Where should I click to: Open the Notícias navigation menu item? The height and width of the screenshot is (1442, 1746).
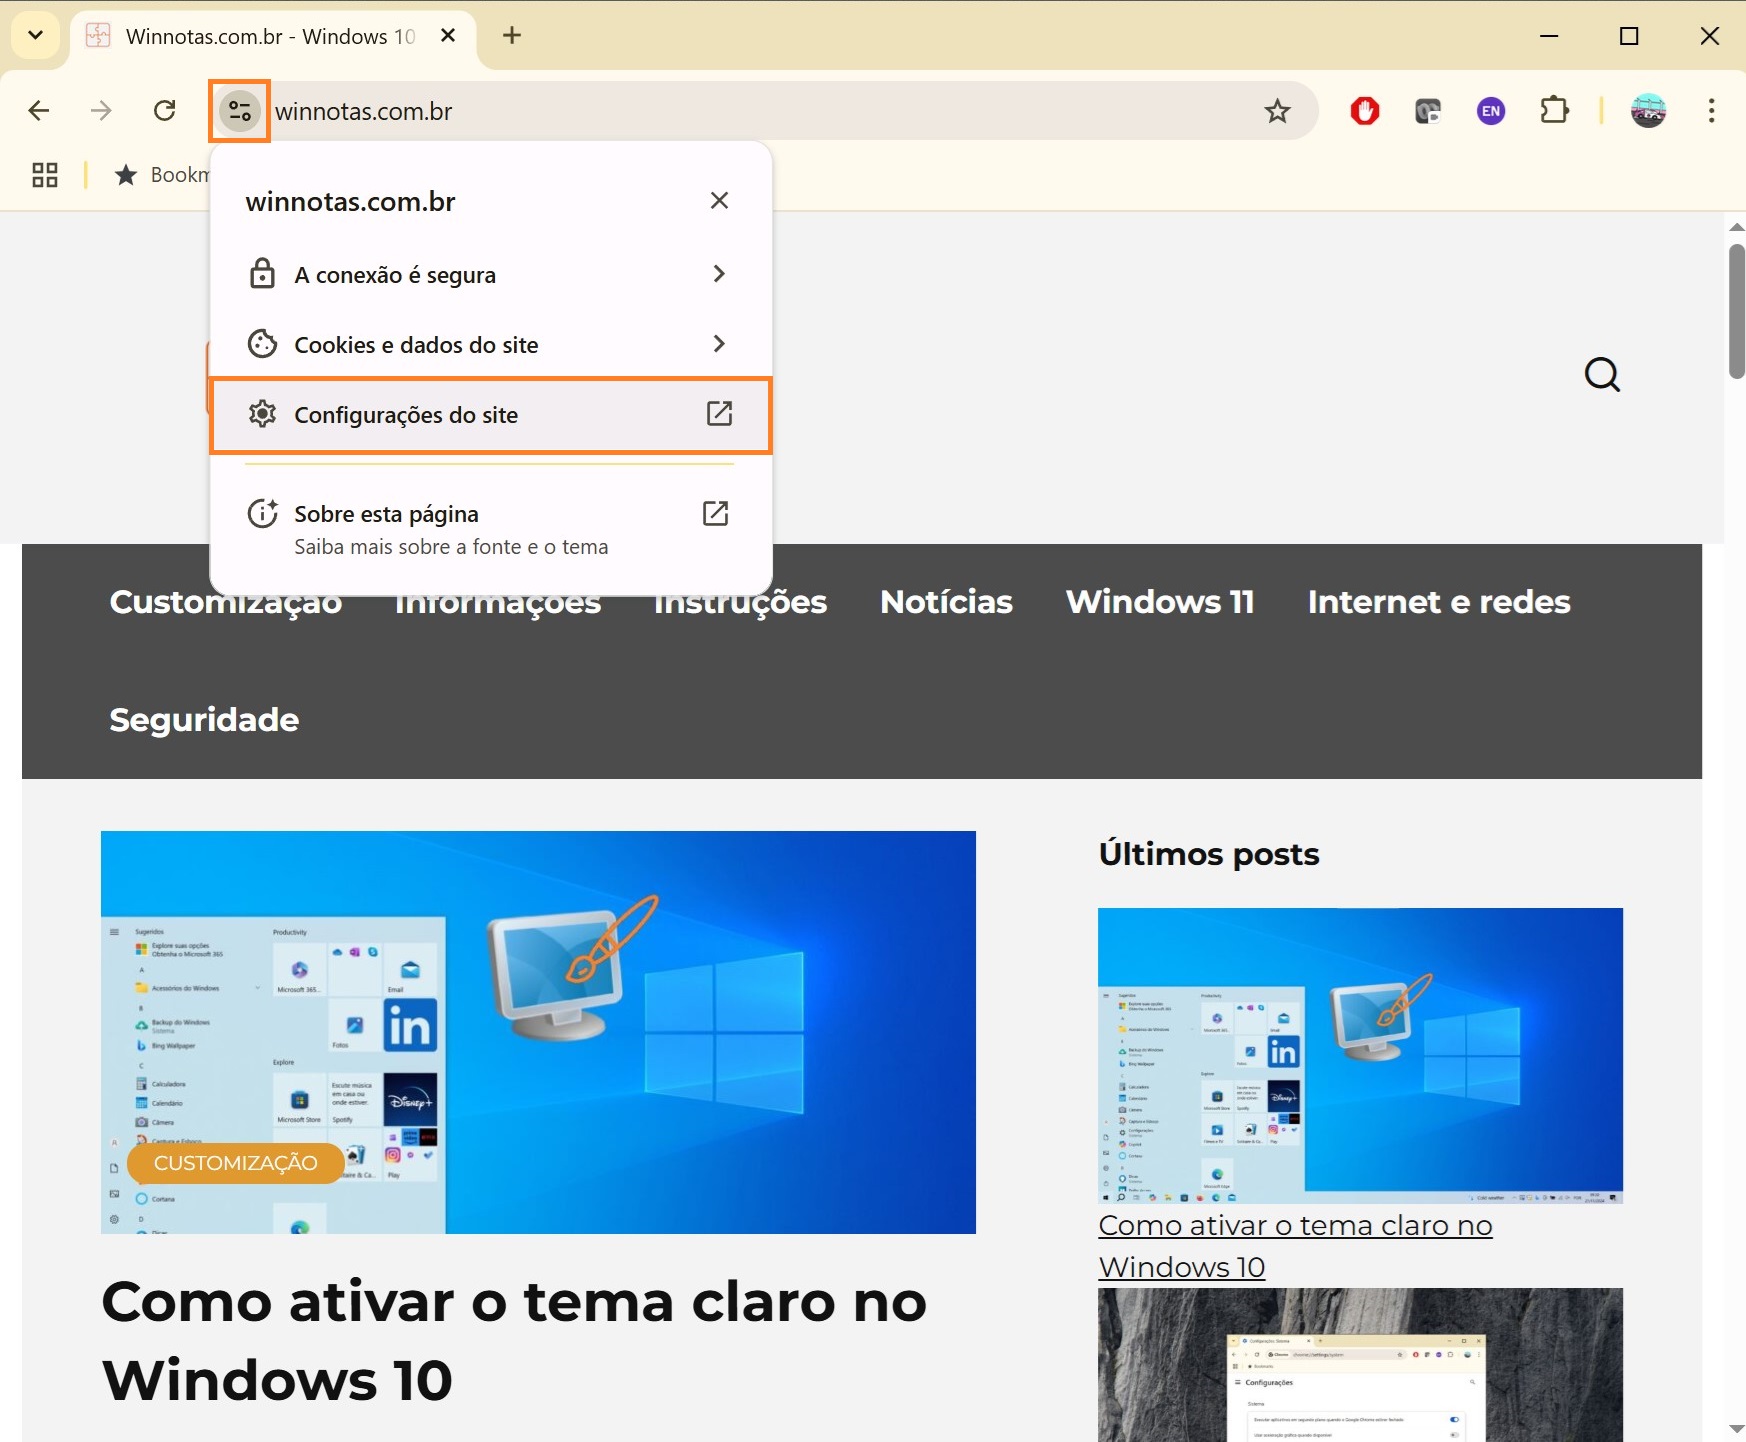[x=946, y=602]
